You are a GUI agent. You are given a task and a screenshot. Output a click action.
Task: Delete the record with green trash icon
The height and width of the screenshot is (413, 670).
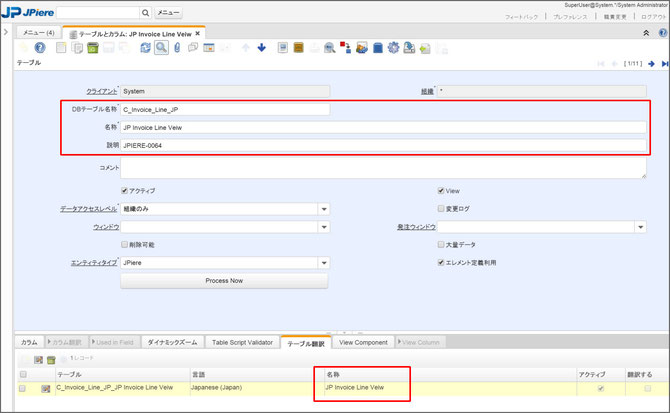click(x=93, y=47)
